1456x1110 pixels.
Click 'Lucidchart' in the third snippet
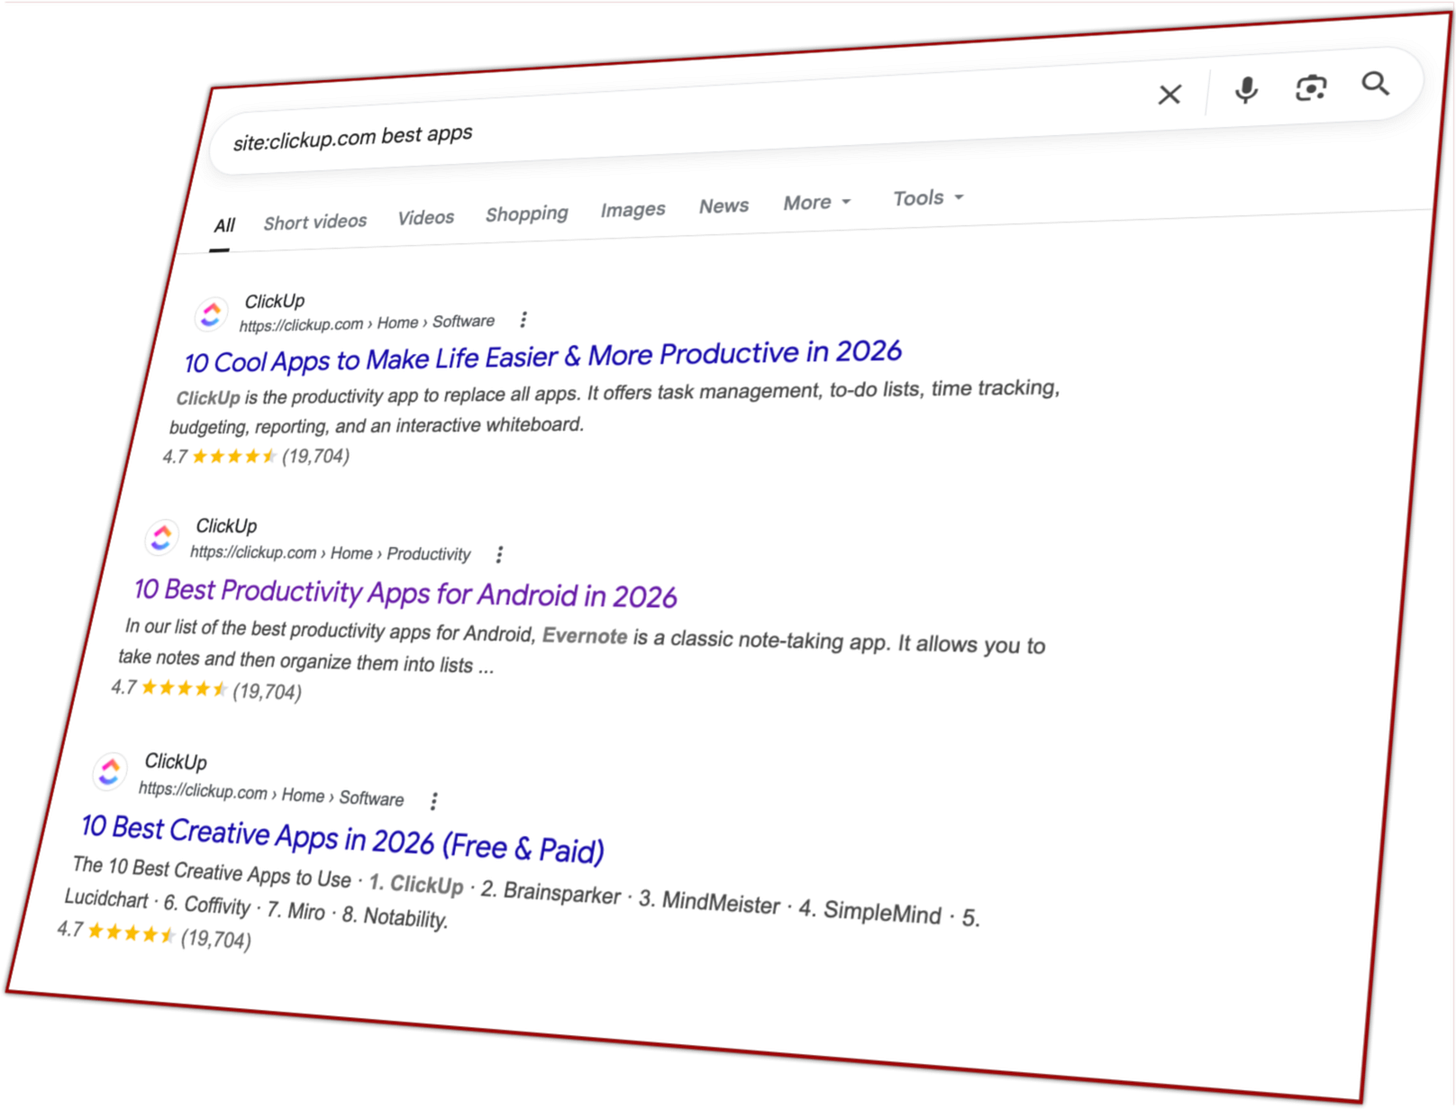(107, 899)
